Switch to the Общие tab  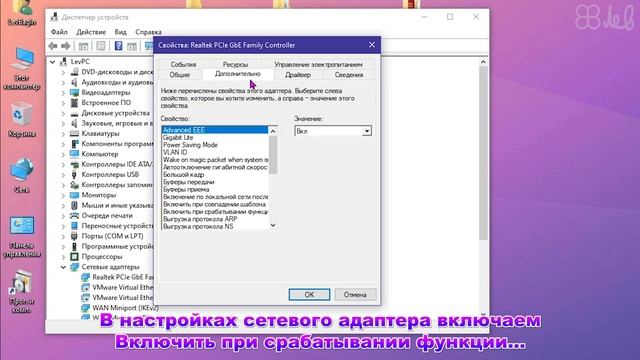click(x=180, y=75)
